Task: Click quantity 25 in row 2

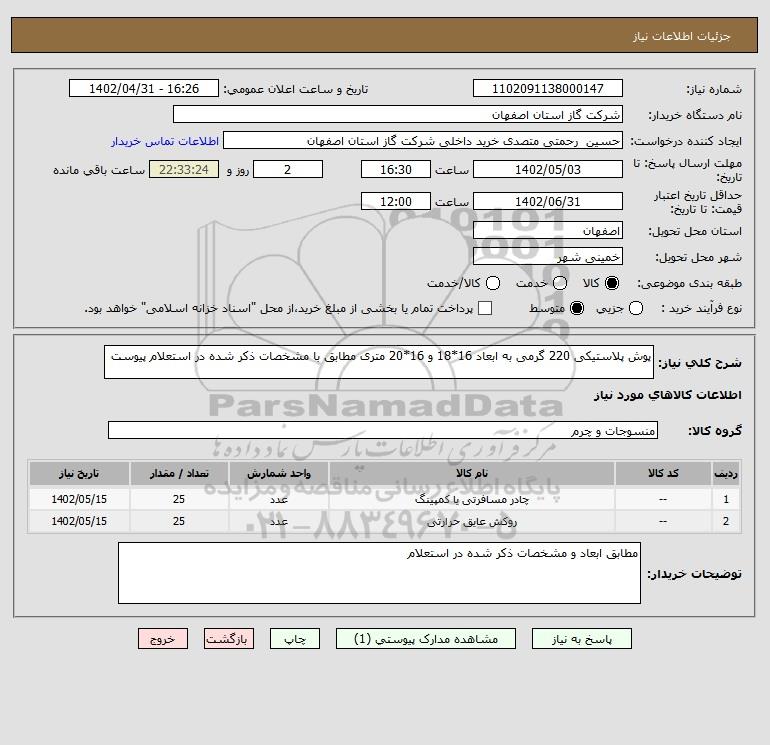Action: coord(179,522)
